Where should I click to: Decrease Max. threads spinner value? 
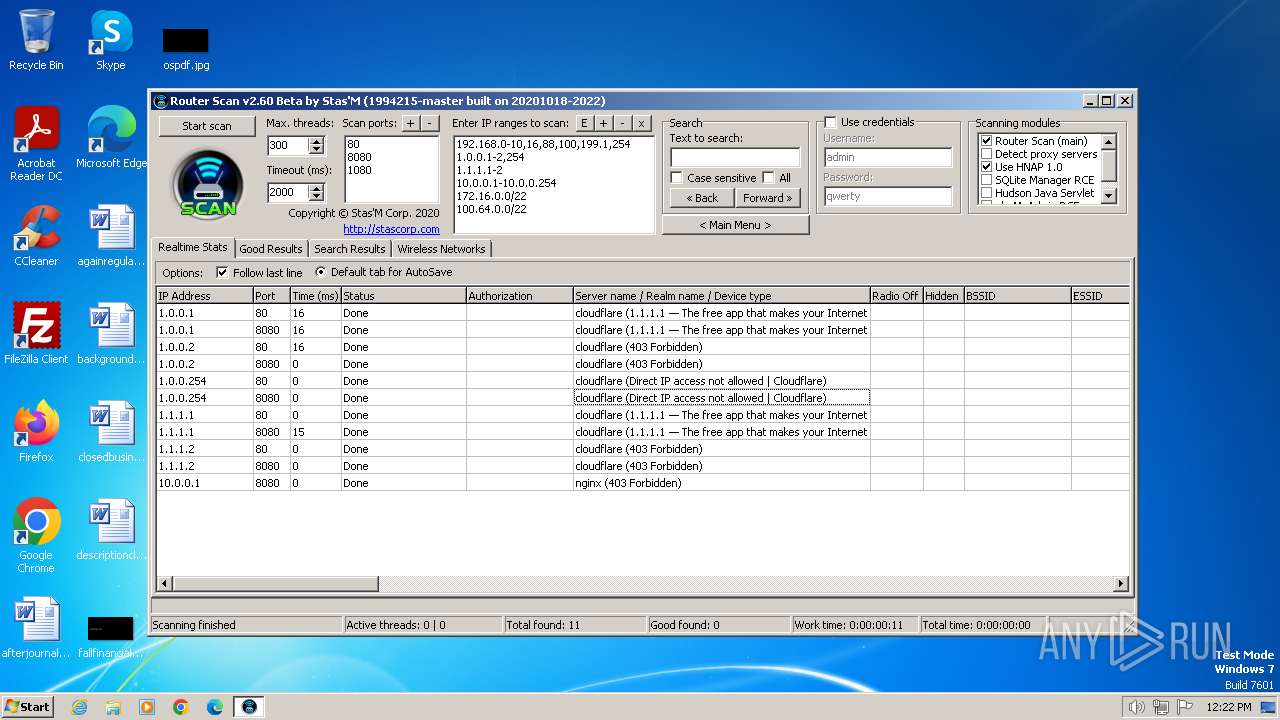[x=316, y=150]
